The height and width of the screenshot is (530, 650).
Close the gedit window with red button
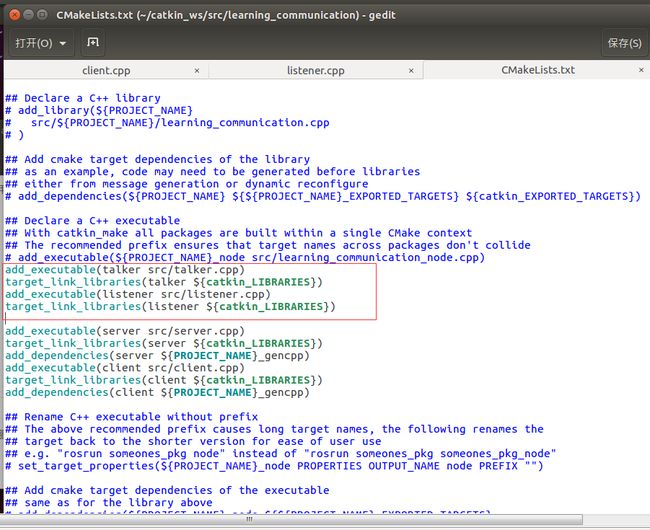[x=15, y=15]
